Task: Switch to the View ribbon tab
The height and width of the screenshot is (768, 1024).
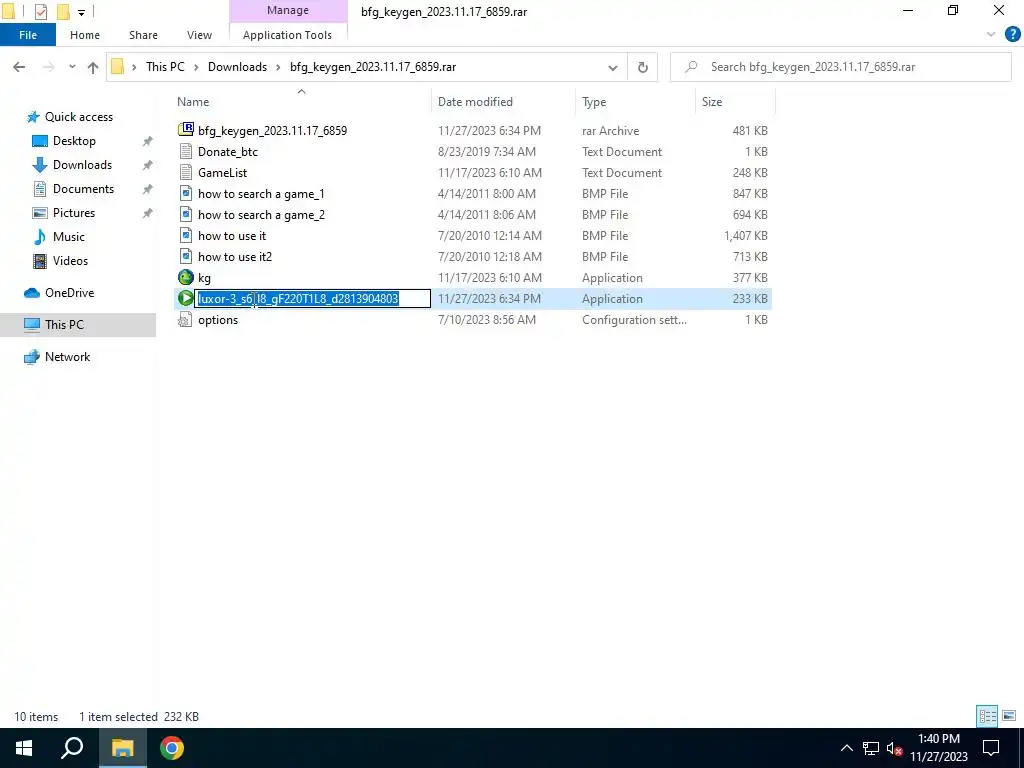Action: click(199, 35)
